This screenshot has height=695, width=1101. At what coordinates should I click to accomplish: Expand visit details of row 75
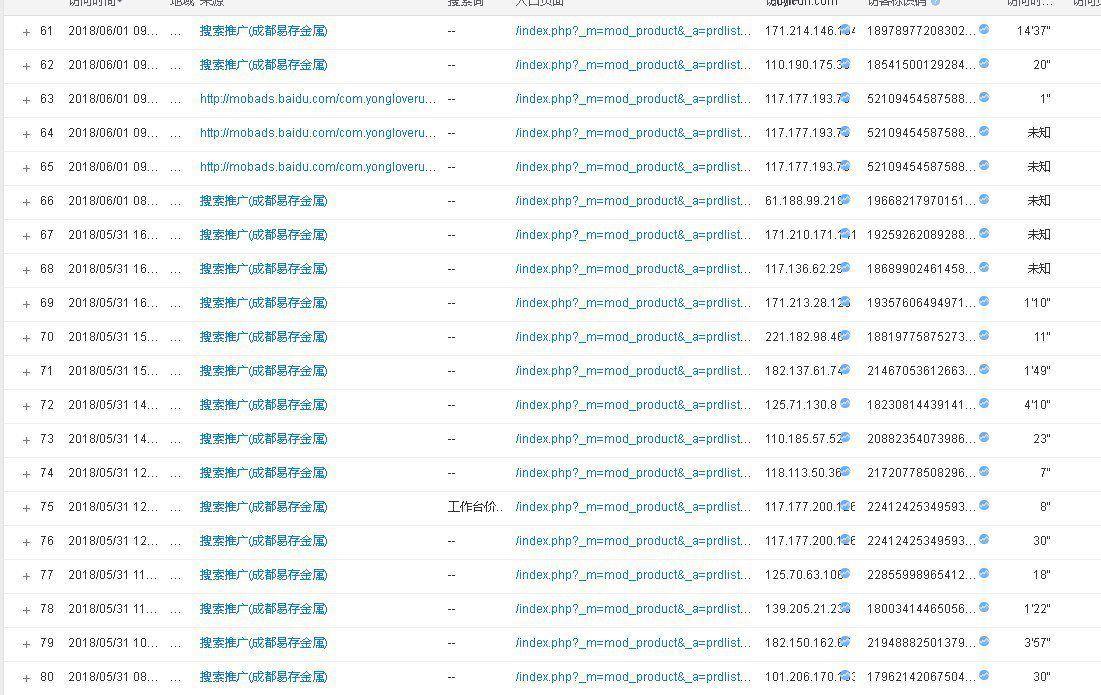(x=26, y=508)
